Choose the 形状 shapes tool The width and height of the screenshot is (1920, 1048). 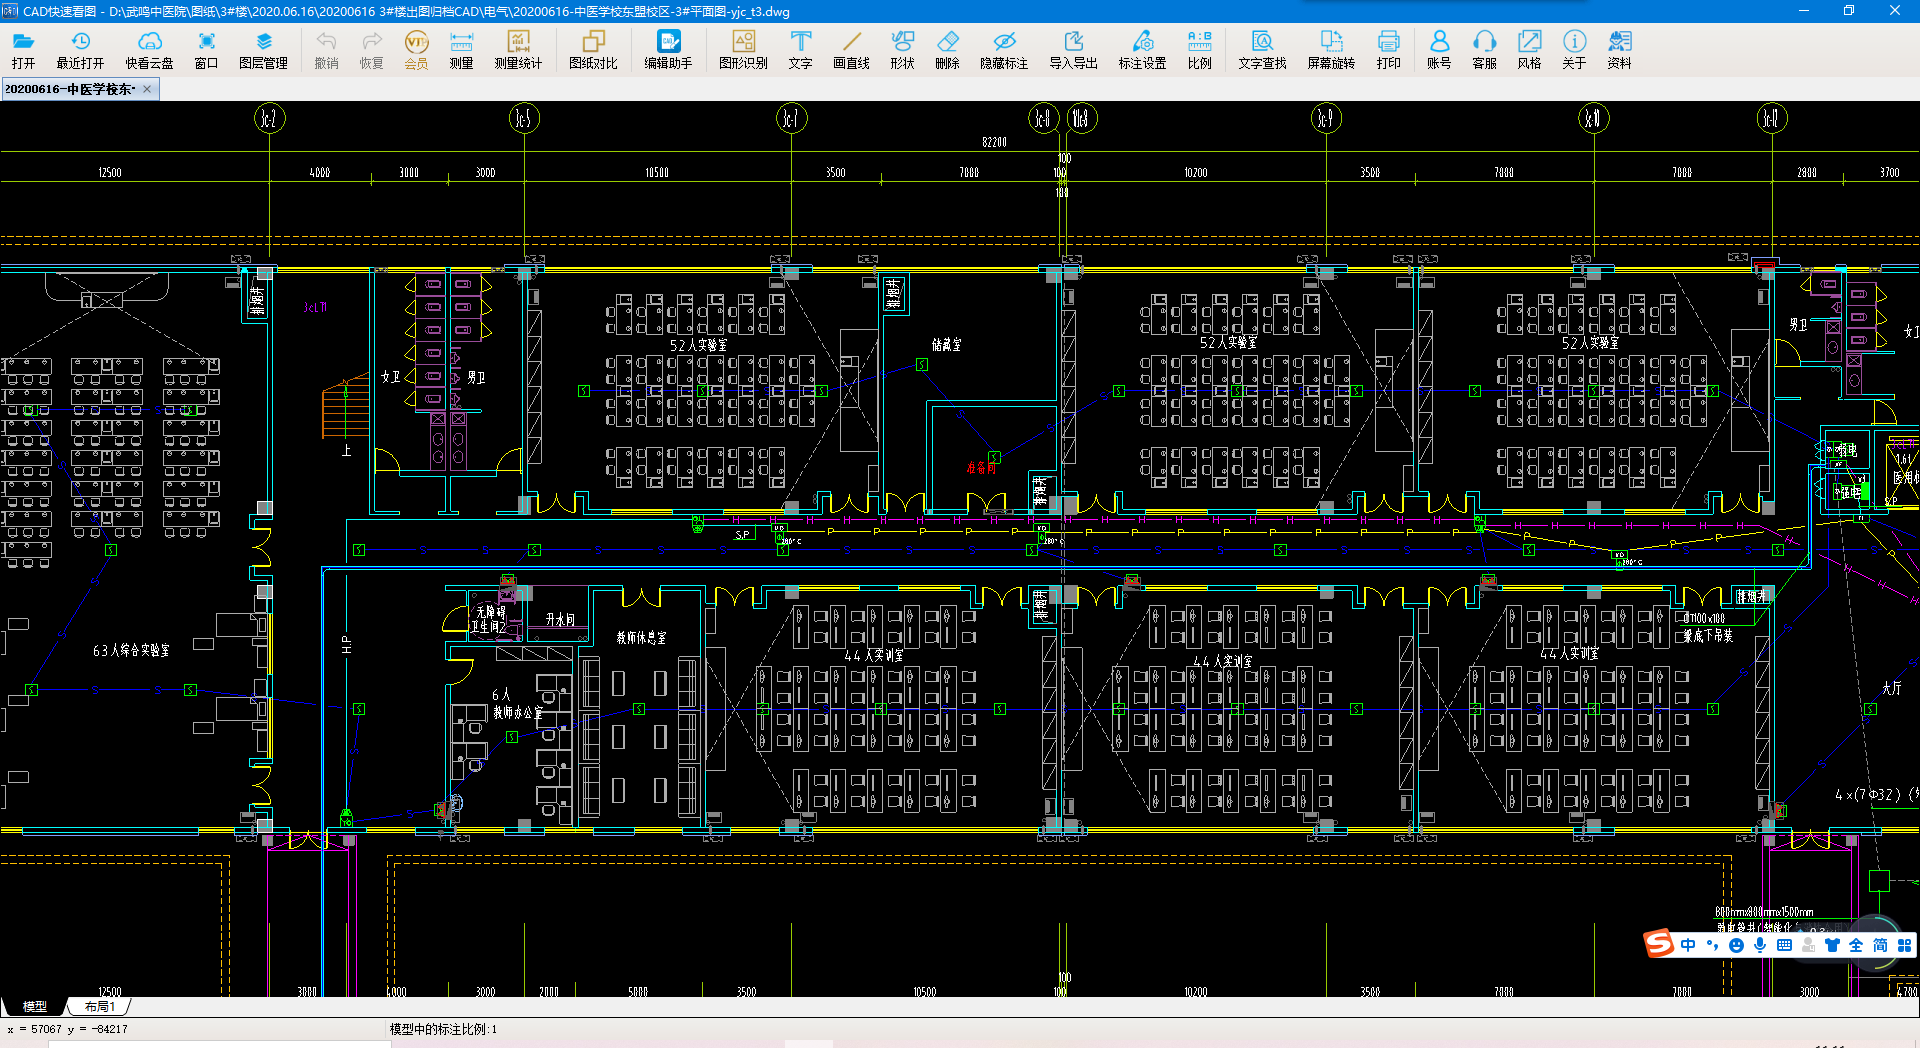point(902,50)
